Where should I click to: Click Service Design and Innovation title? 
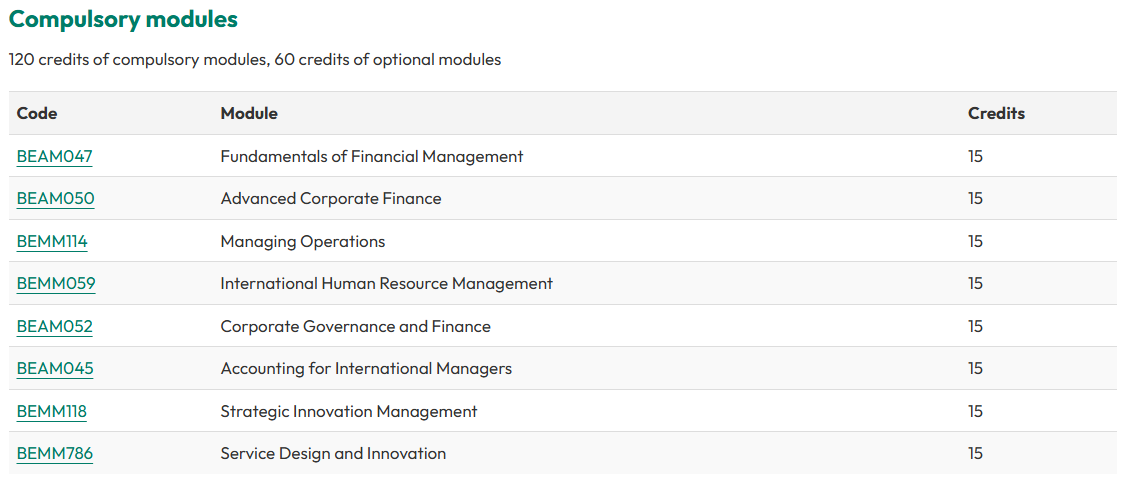click(333, 453)
